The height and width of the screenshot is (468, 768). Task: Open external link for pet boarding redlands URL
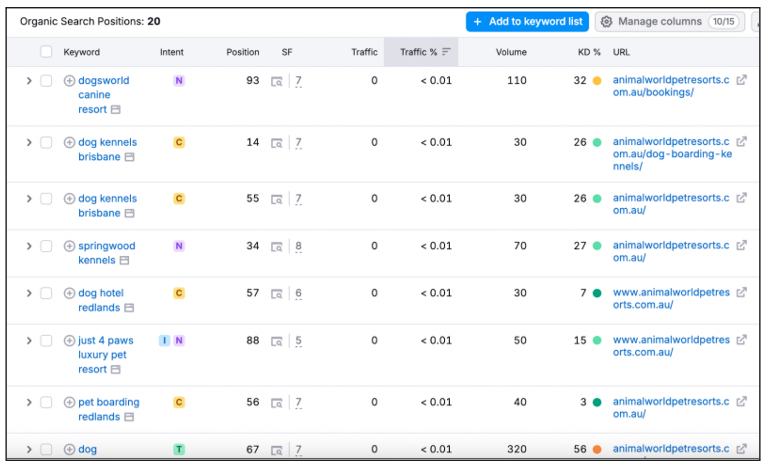coord(741,402)
